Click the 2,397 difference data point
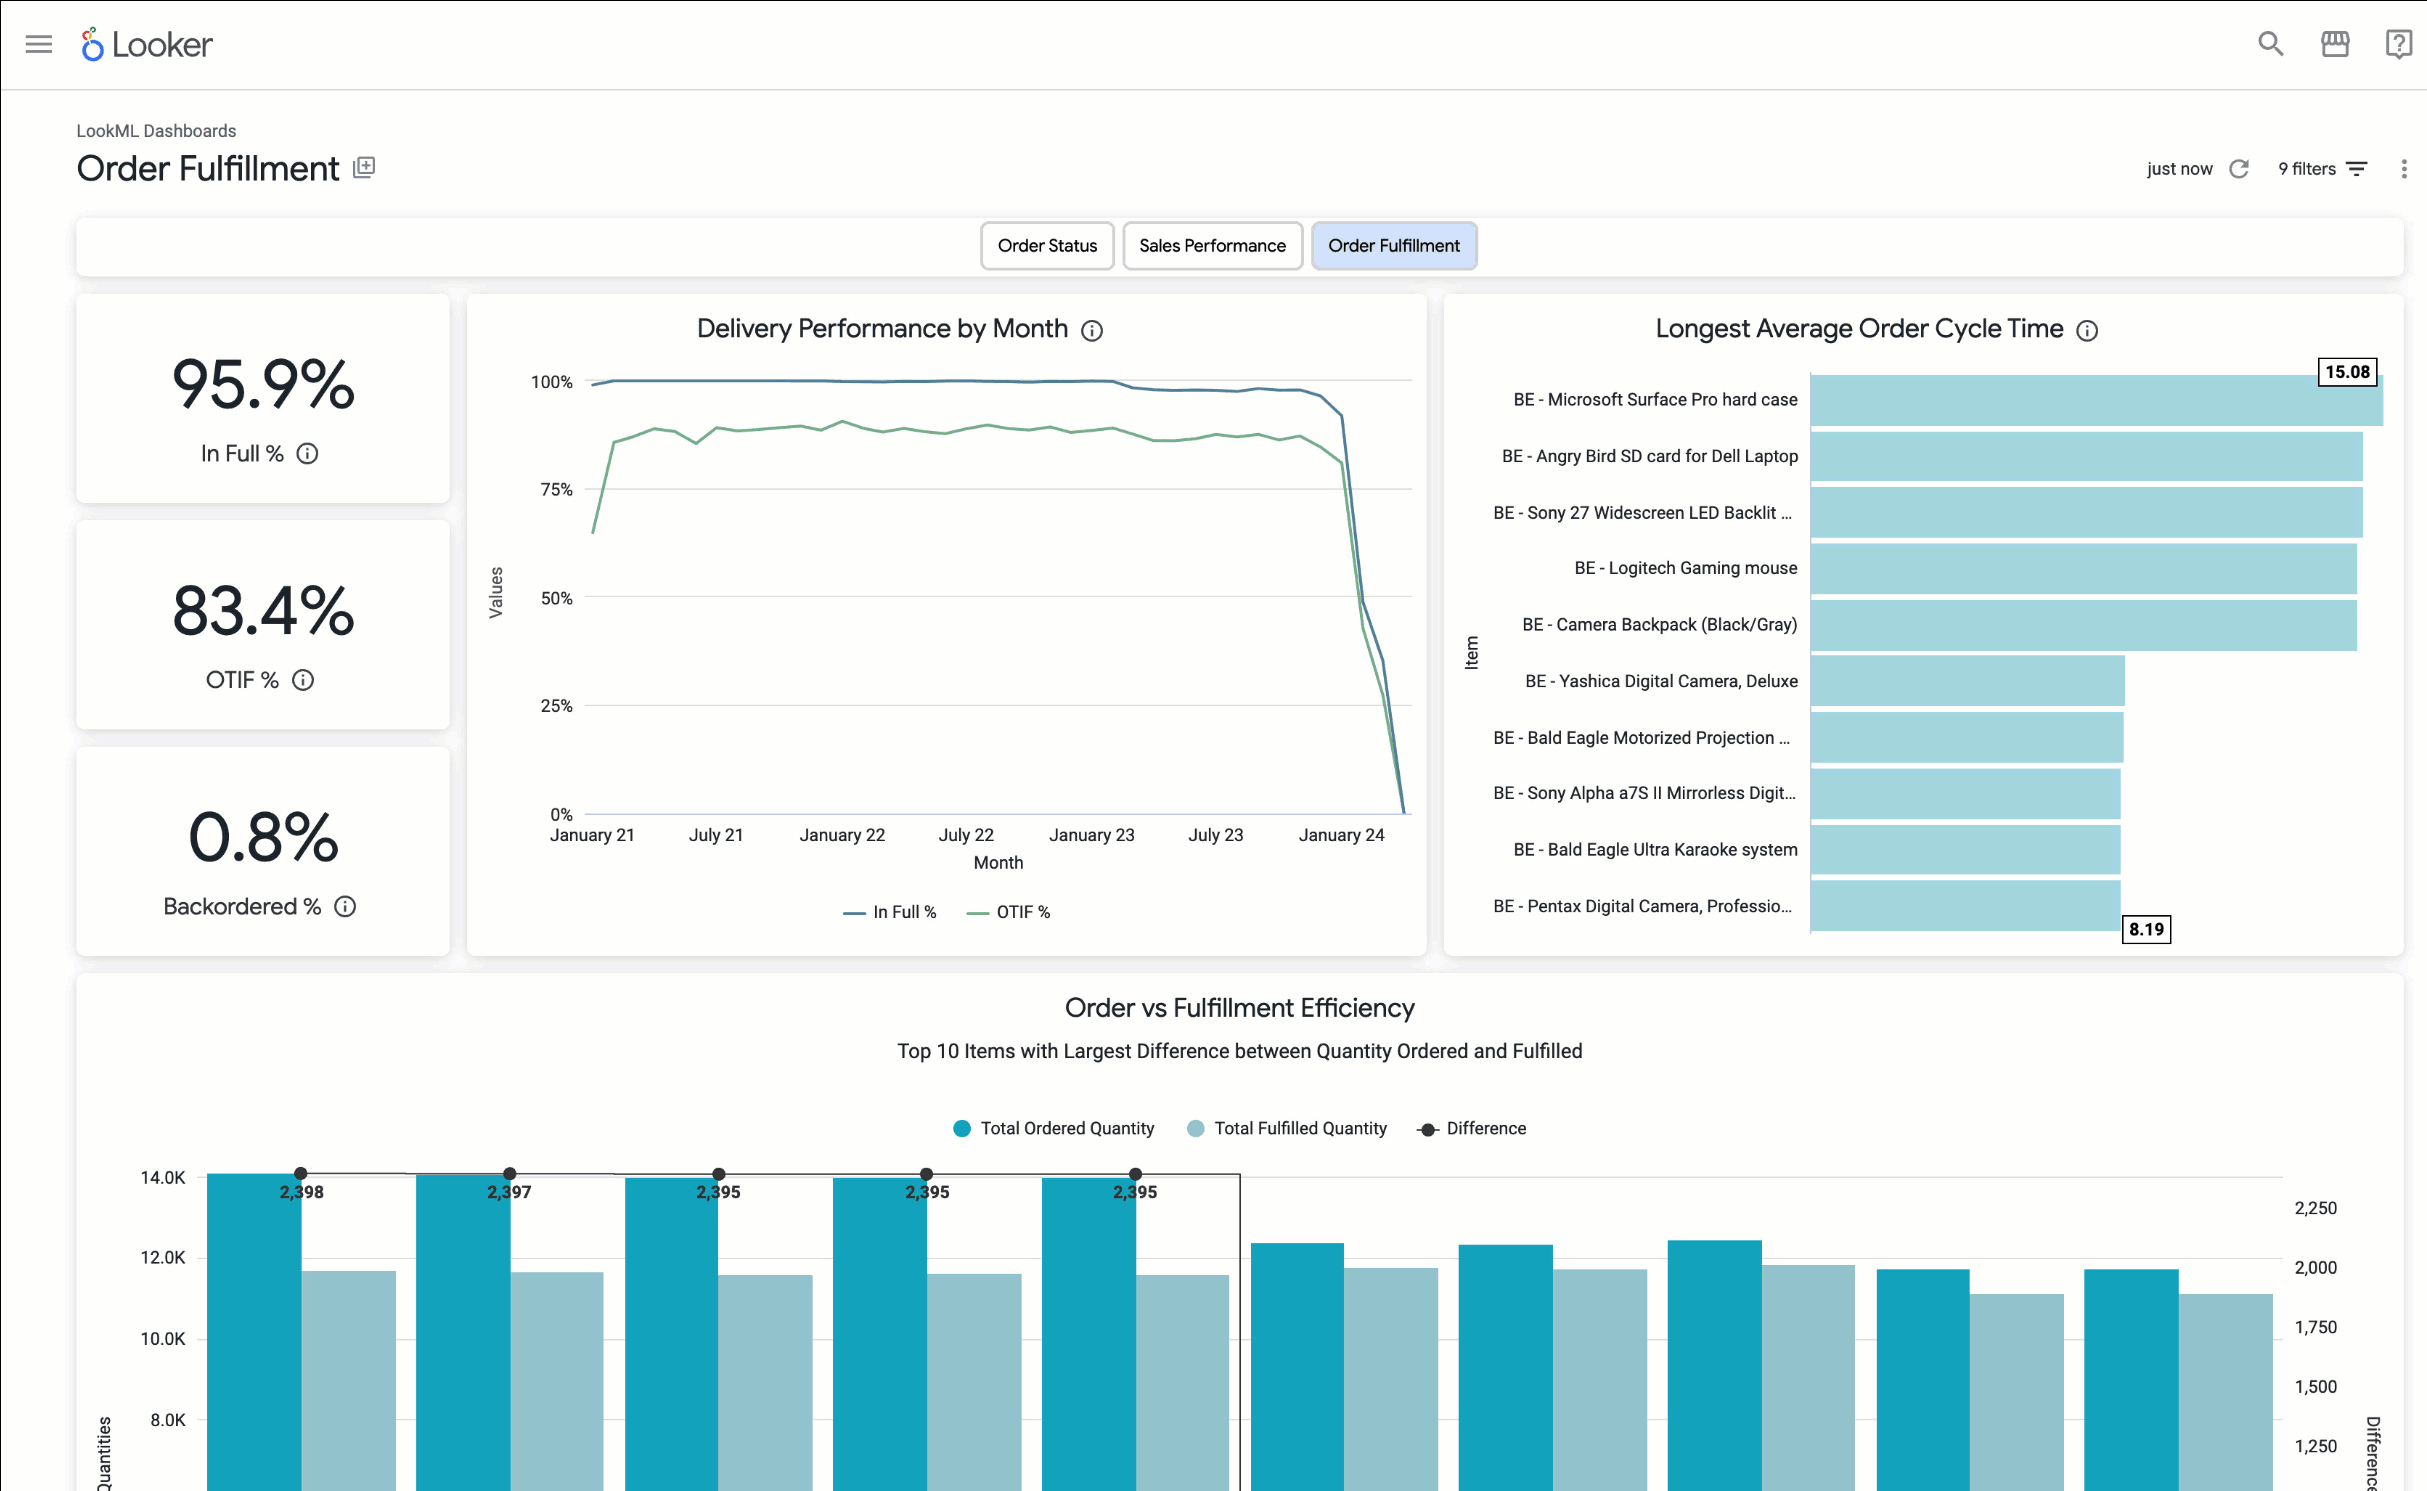This screenshot has height=1491, width=2427. pyautogui.click(x=509, y=1174)
